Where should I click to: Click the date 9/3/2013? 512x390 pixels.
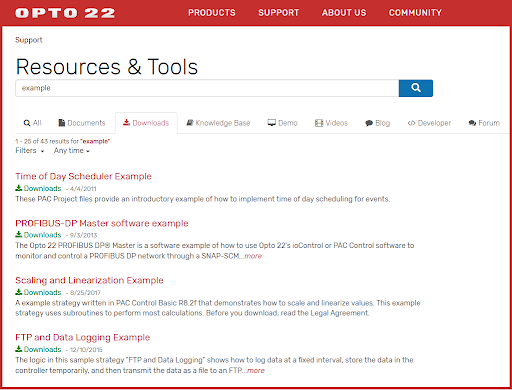point(83,235)
